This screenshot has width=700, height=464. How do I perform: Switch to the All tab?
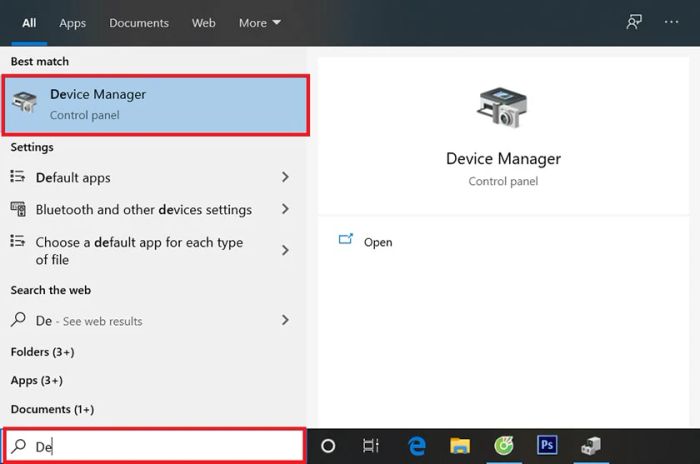[x=29, y=23]
